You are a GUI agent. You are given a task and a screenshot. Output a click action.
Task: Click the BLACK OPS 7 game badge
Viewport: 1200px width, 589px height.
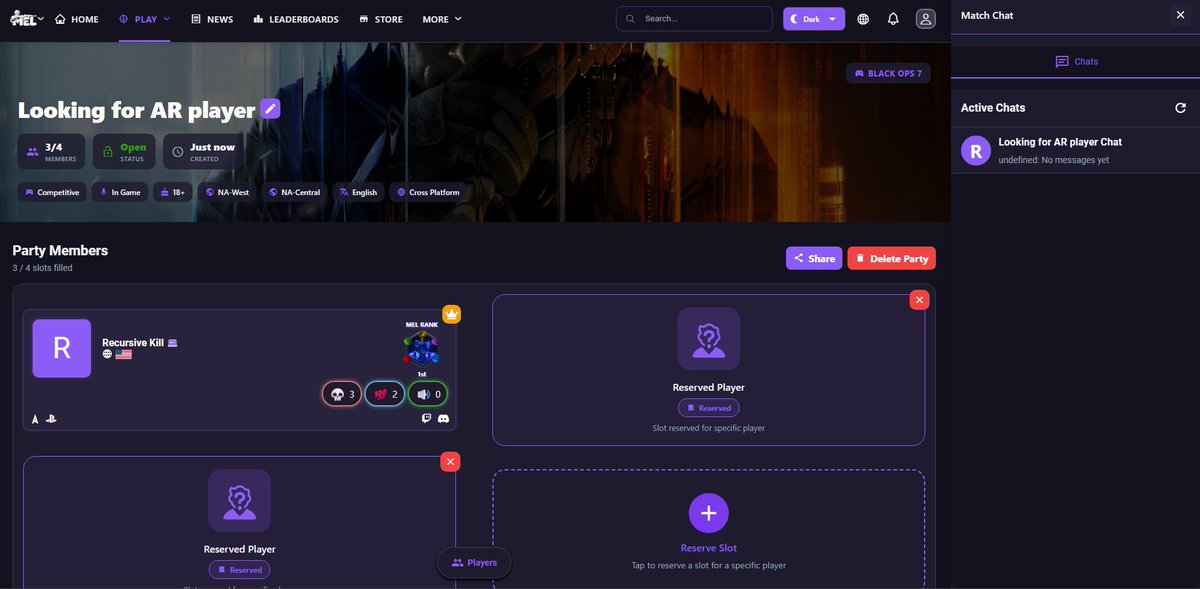(888, 73)
